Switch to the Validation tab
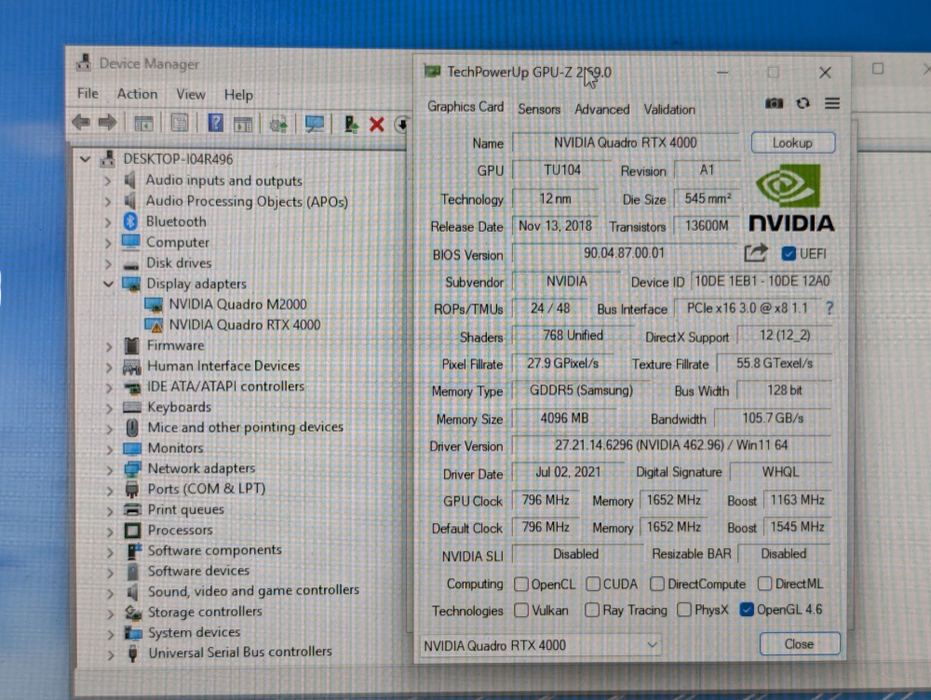Screen dimensions: 931x700 [669, 110]
